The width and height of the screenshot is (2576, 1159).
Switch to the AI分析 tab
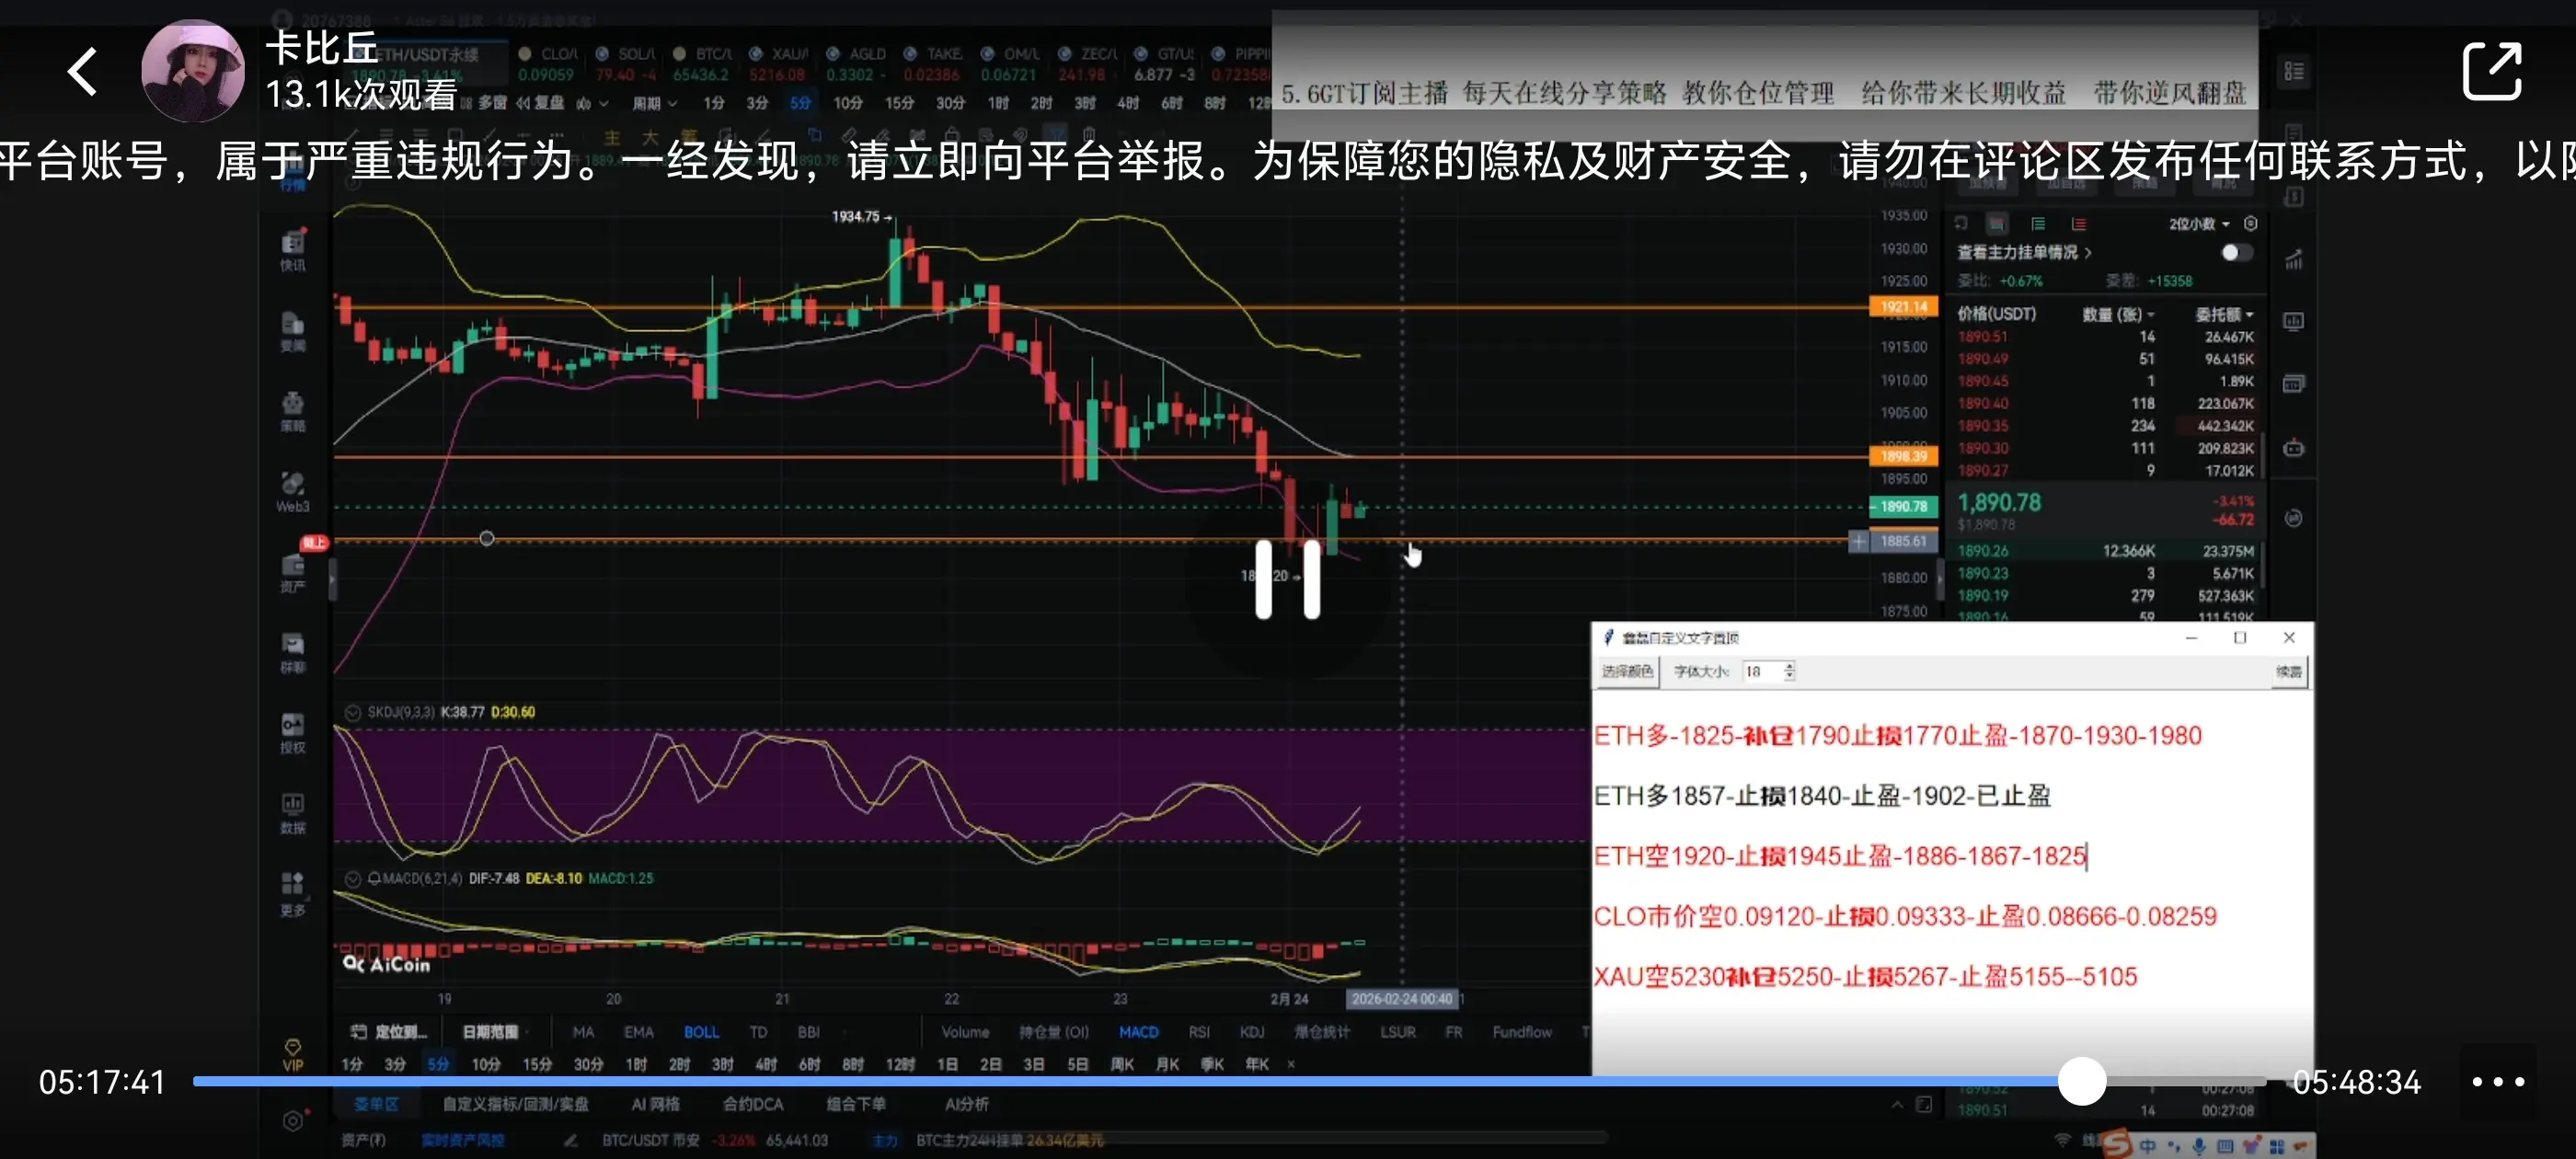(966, 1103)
